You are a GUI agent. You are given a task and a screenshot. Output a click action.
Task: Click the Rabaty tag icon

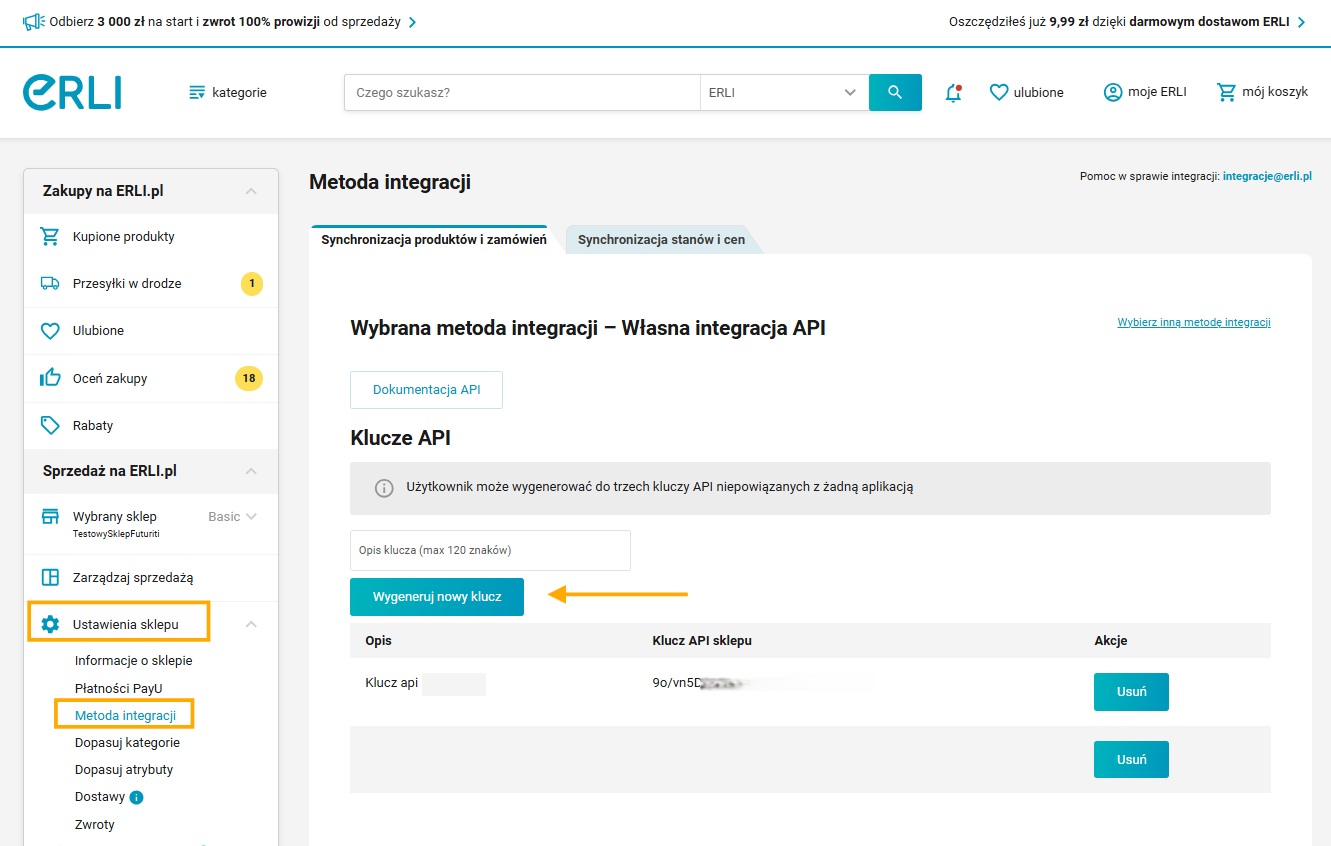50,425
